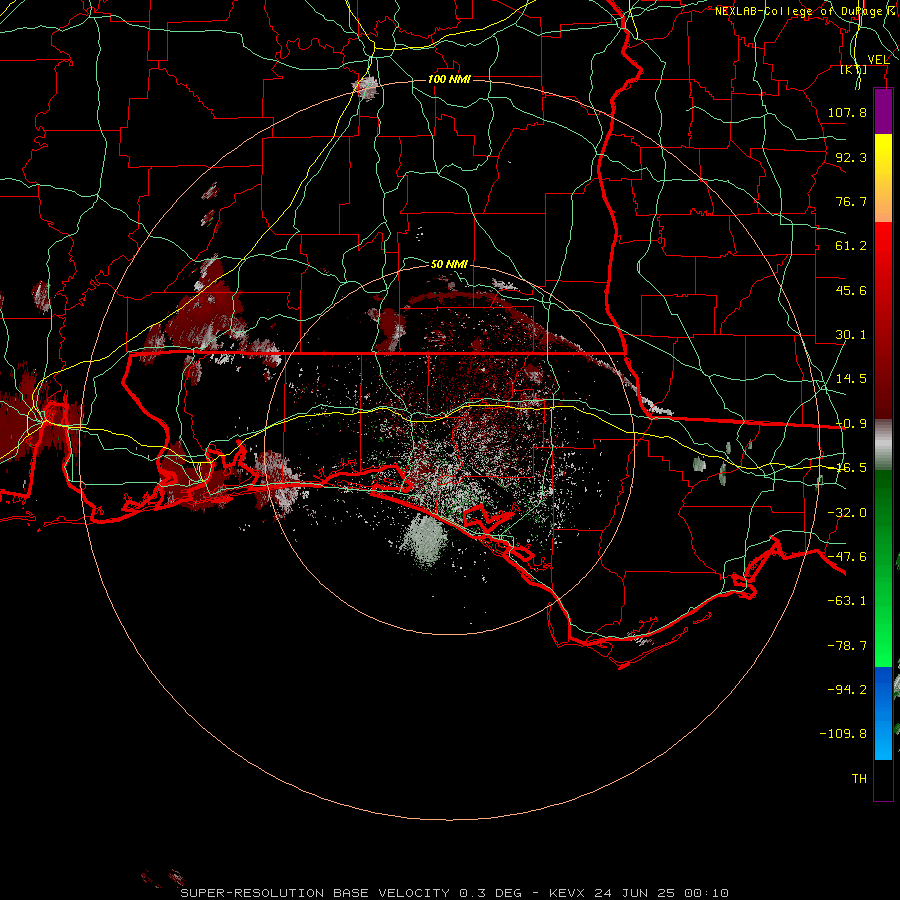This screenshot has width=900, height=900.
Task: Select the 14.5 value on the velocity scale
Action: pos(851,379)
